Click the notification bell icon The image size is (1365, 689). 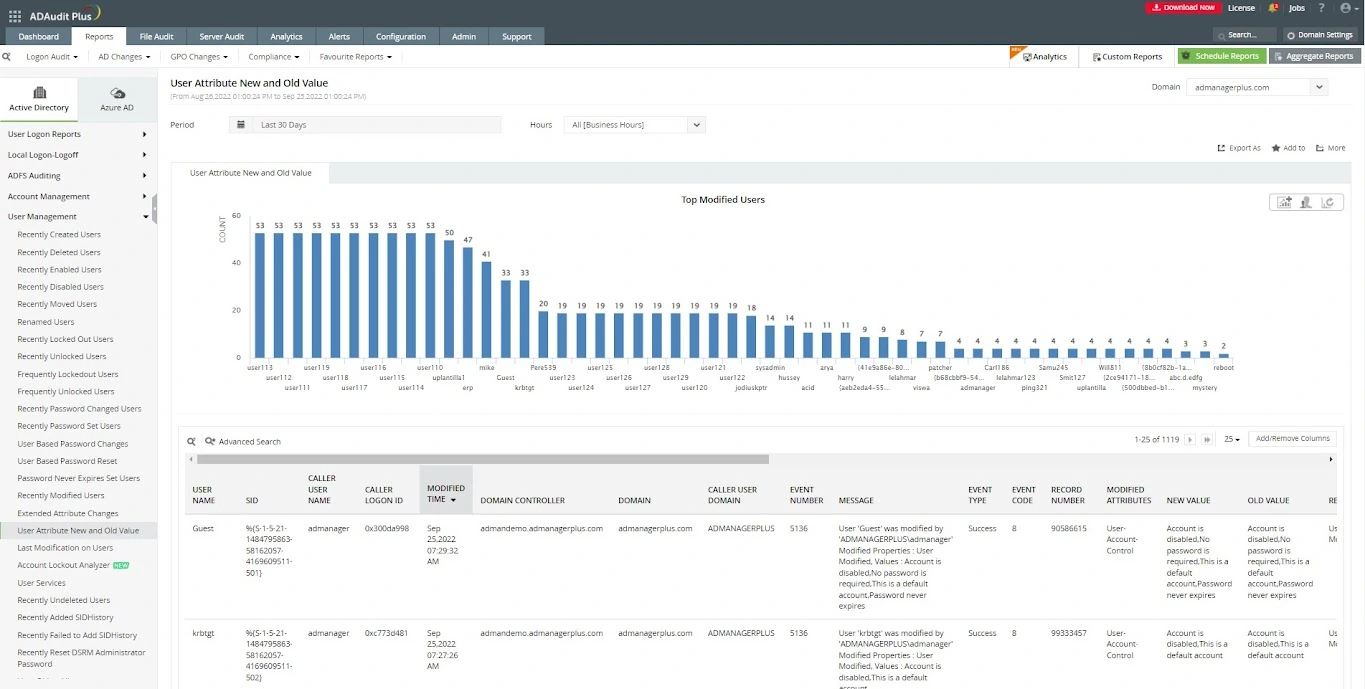click(x=1273, y=8)
